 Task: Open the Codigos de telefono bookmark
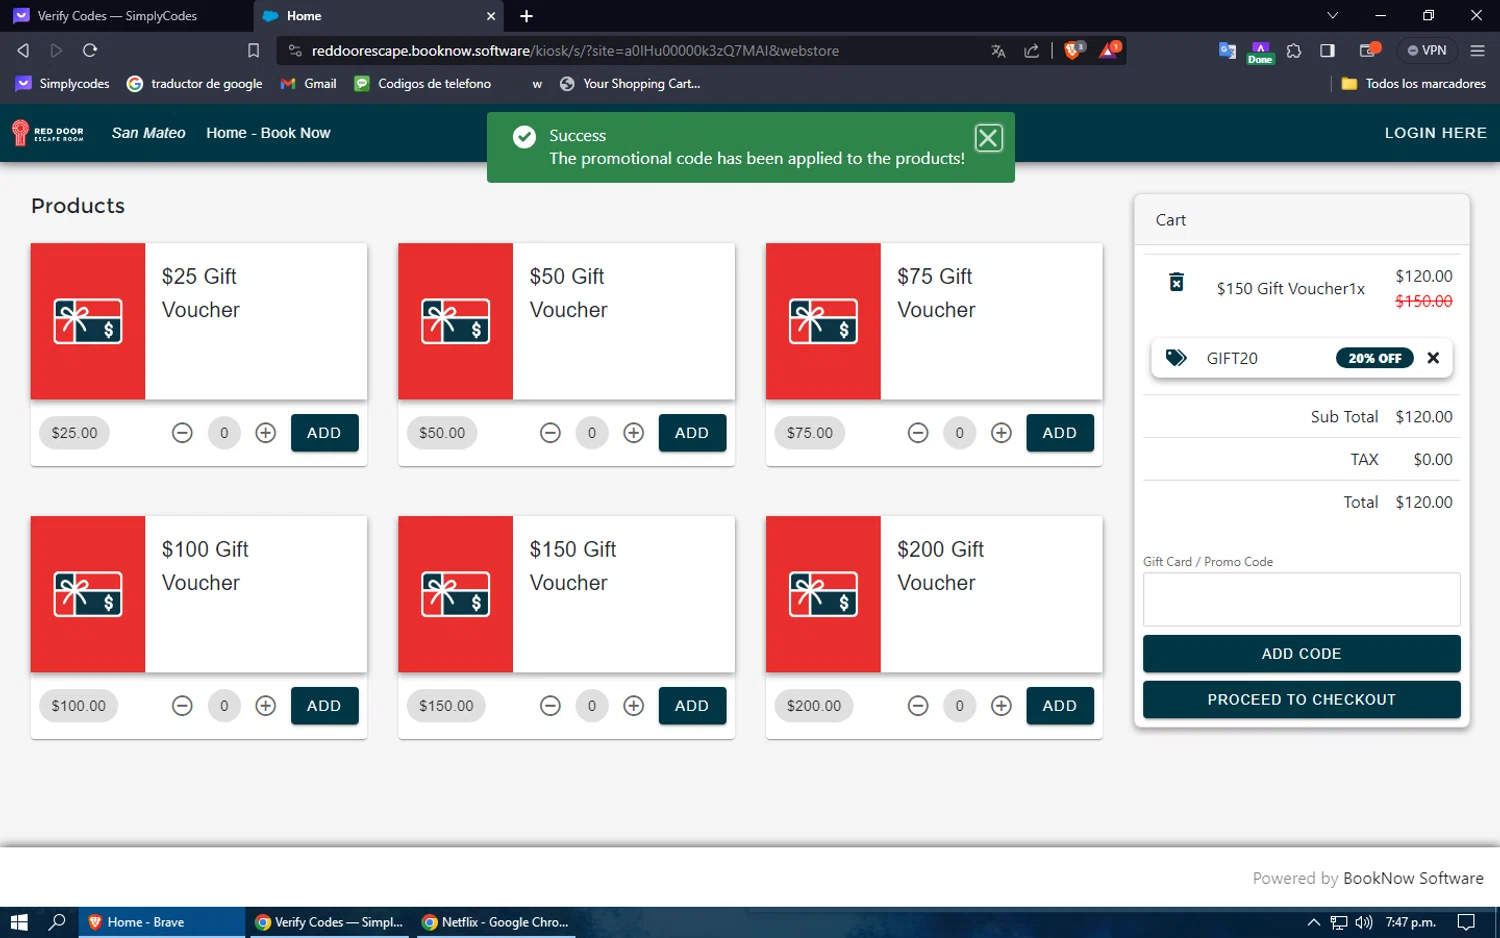(423, 84)
